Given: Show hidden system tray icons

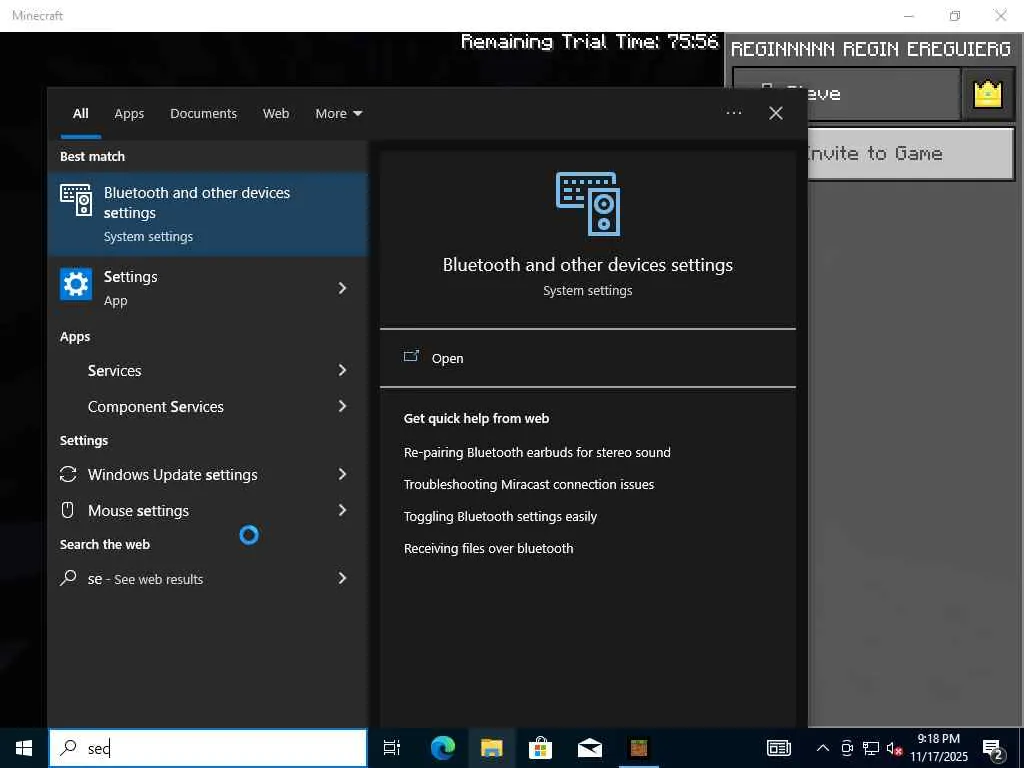Looking at the screenshot, I should (x=823, y=748).
